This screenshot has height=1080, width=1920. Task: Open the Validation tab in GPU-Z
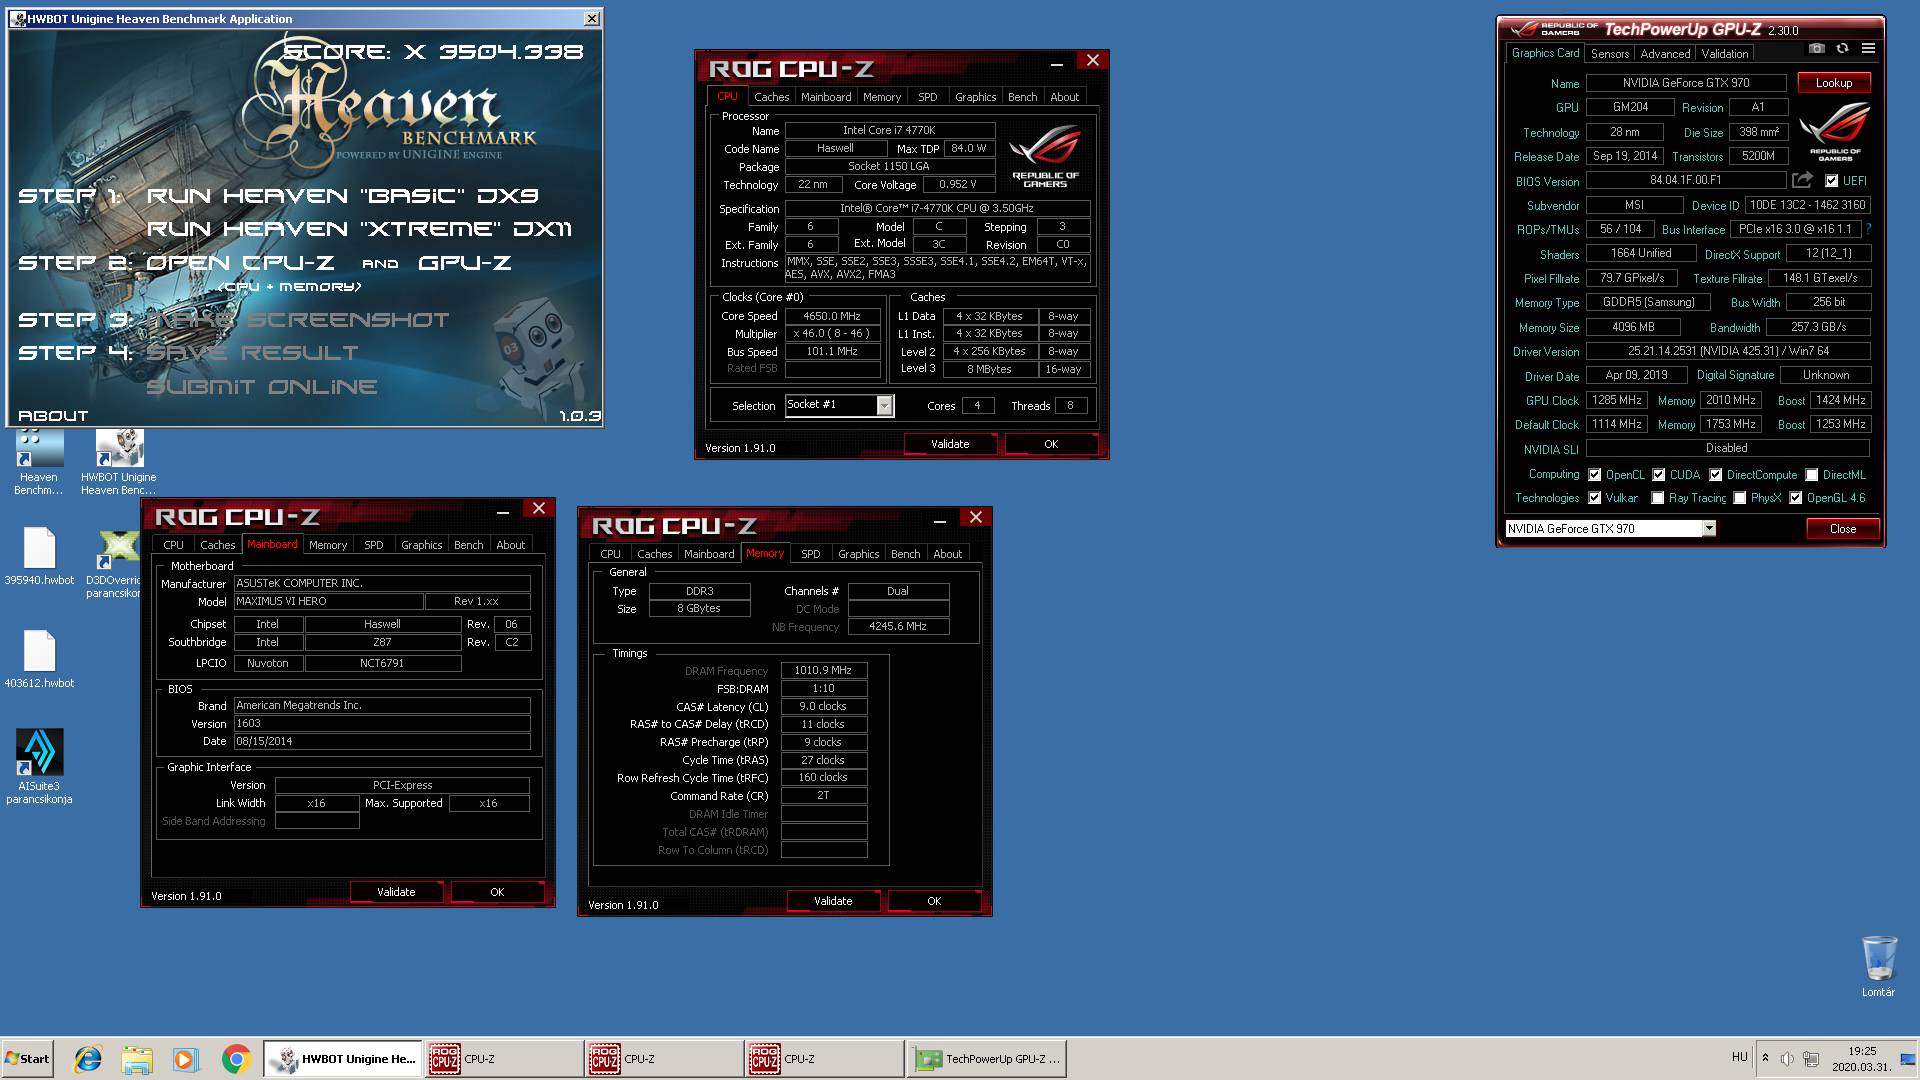pos(1725,54)
